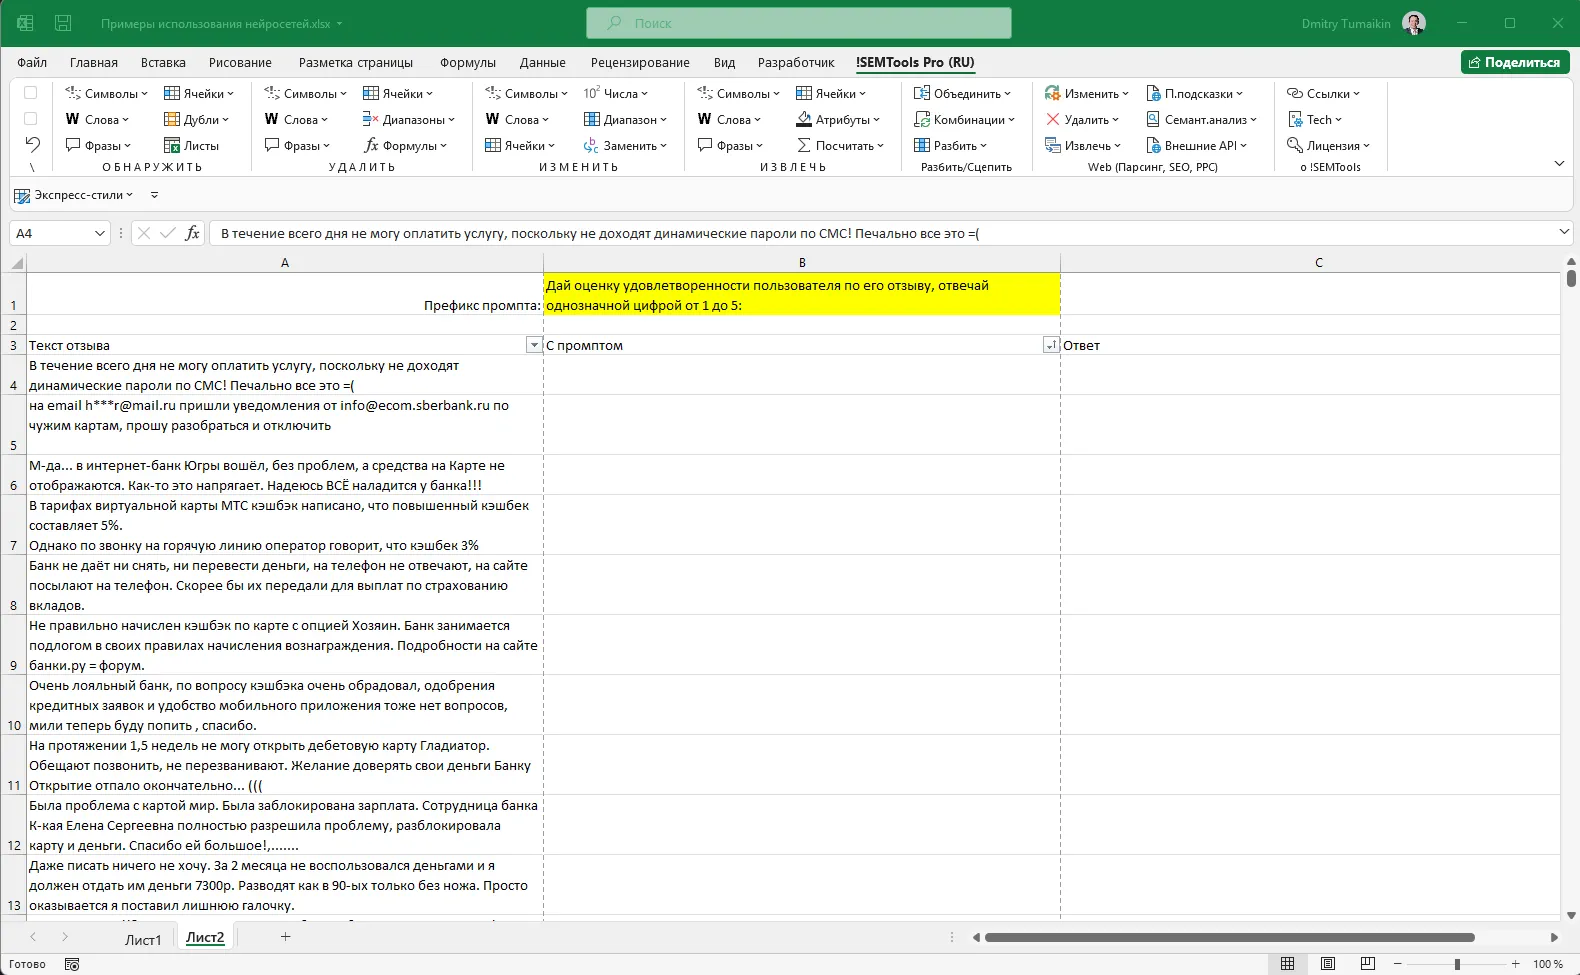The width and height of the screenshot is (1580, 975).
Task: Click the Поделиться button
Action: point(1515,62)
